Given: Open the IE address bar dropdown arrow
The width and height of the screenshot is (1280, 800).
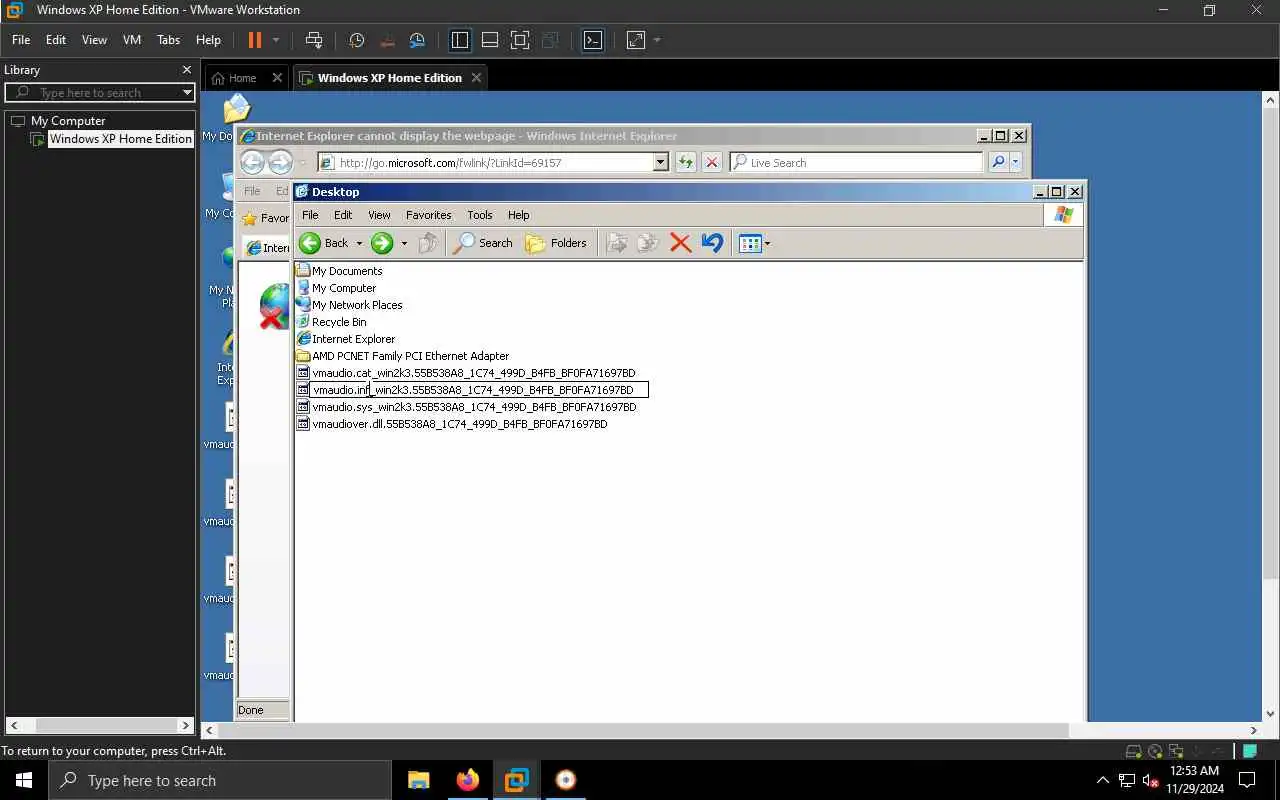Looking at the screenshot, I should (660, 162).
